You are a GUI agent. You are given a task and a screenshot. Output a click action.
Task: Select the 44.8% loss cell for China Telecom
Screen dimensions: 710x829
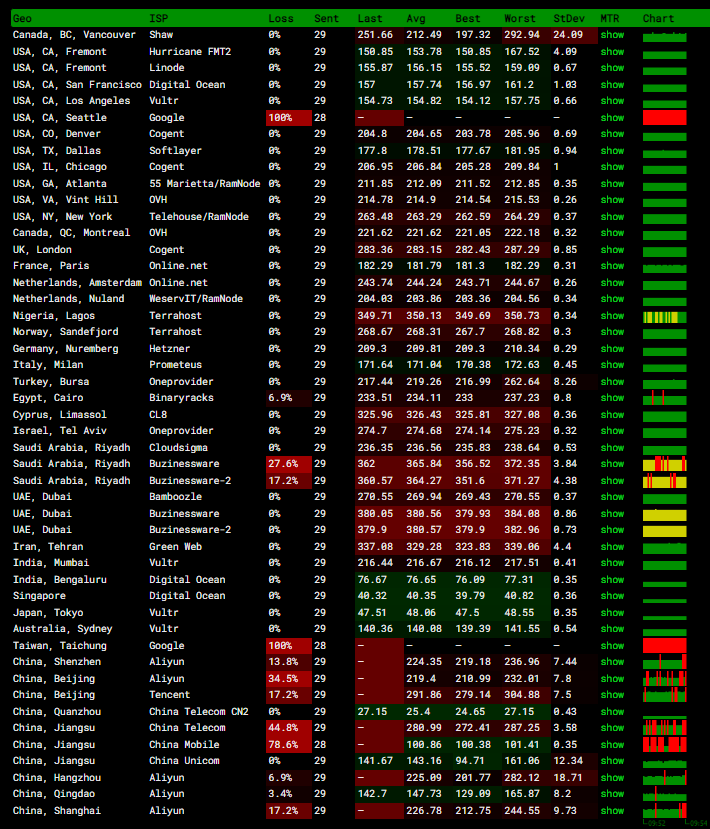point(289,727)
